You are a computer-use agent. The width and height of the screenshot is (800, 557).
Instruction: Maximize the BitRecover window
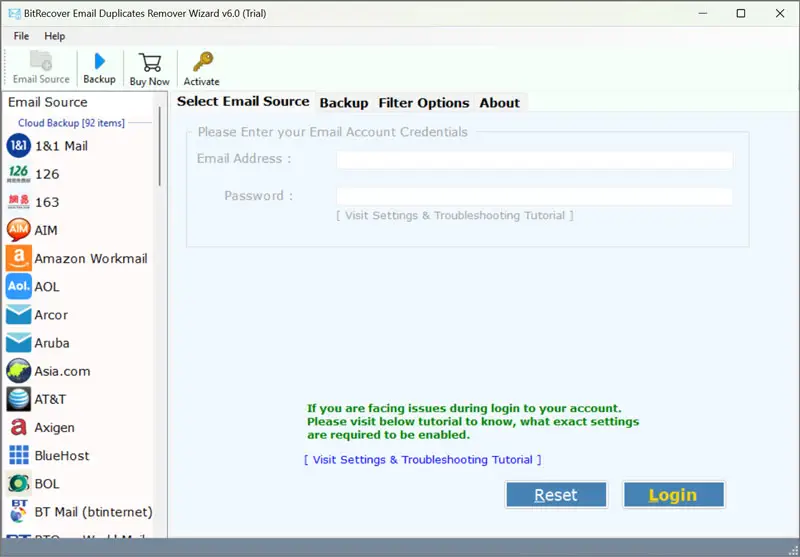click(741, 13)
